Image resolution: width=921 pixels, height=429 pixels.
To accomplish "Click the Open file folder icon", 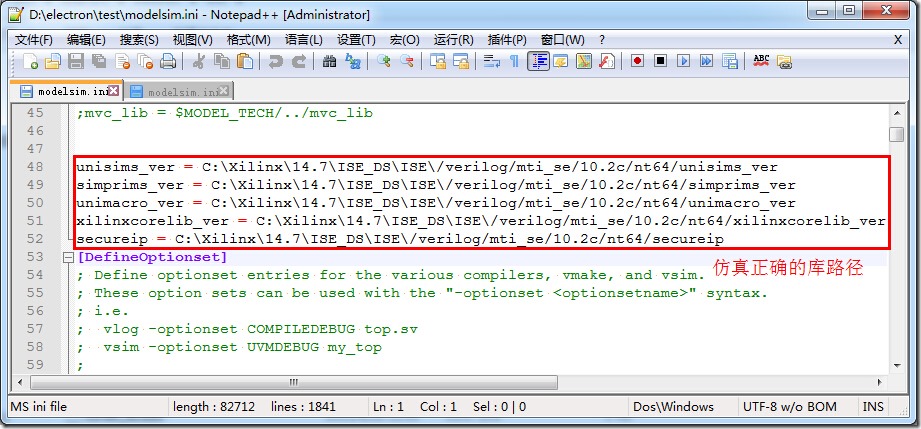I will pos(53,61).
